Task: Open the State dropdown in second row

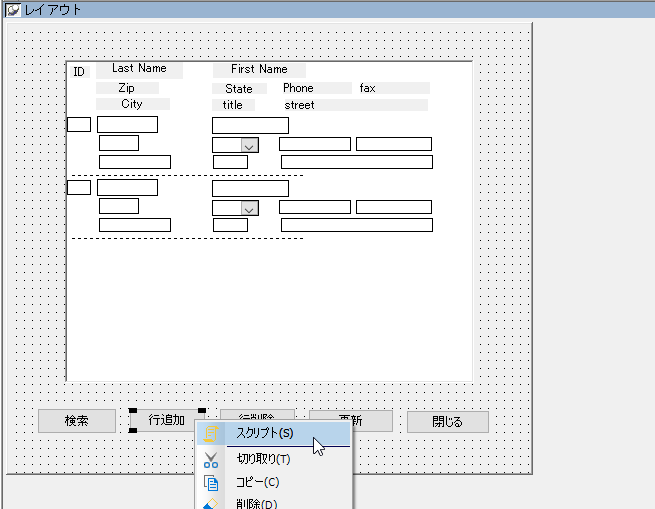Action: [x=249, y=207]
